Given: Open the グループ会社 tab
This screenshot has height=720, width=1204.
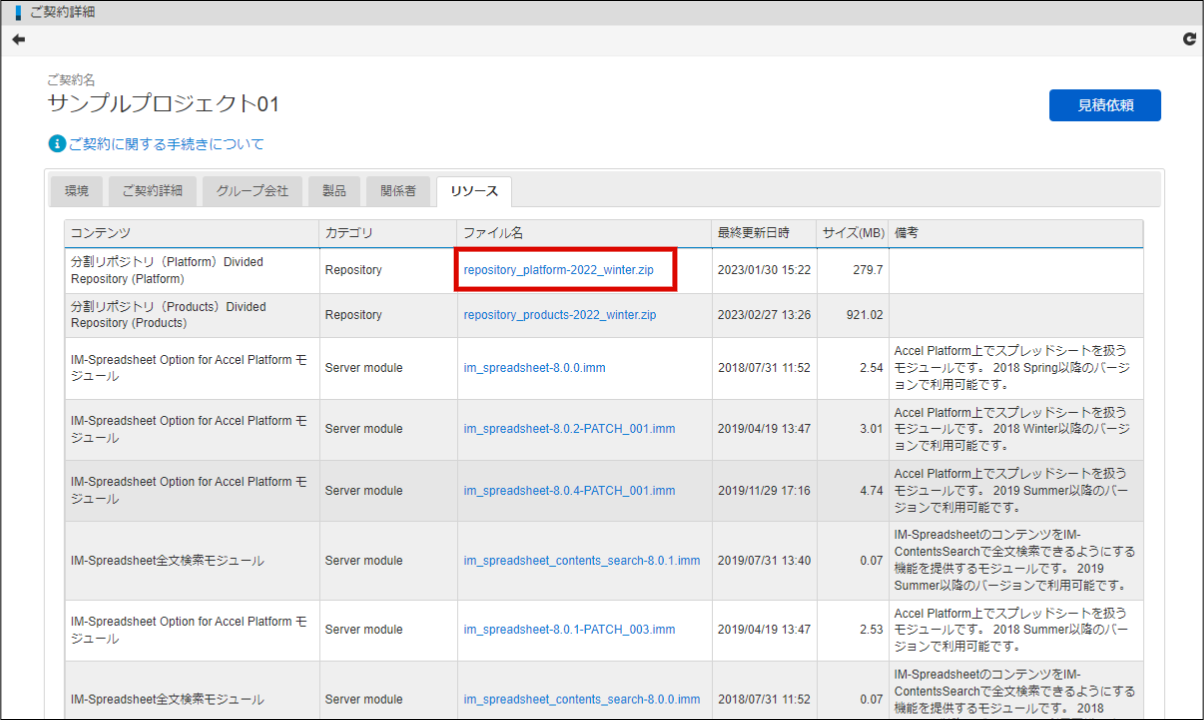Looking at the screenshot, I should click(x=252, y=191).
